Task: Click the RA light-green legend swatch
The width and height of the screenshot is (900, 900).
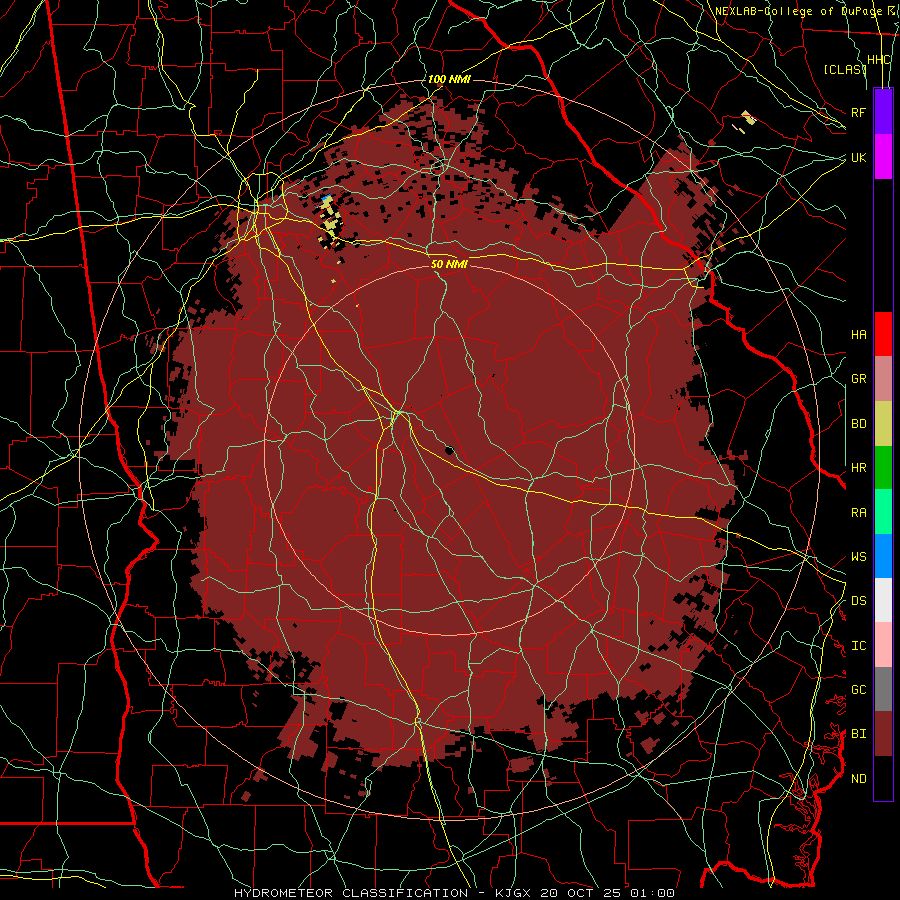Action: tap(883, 512)
